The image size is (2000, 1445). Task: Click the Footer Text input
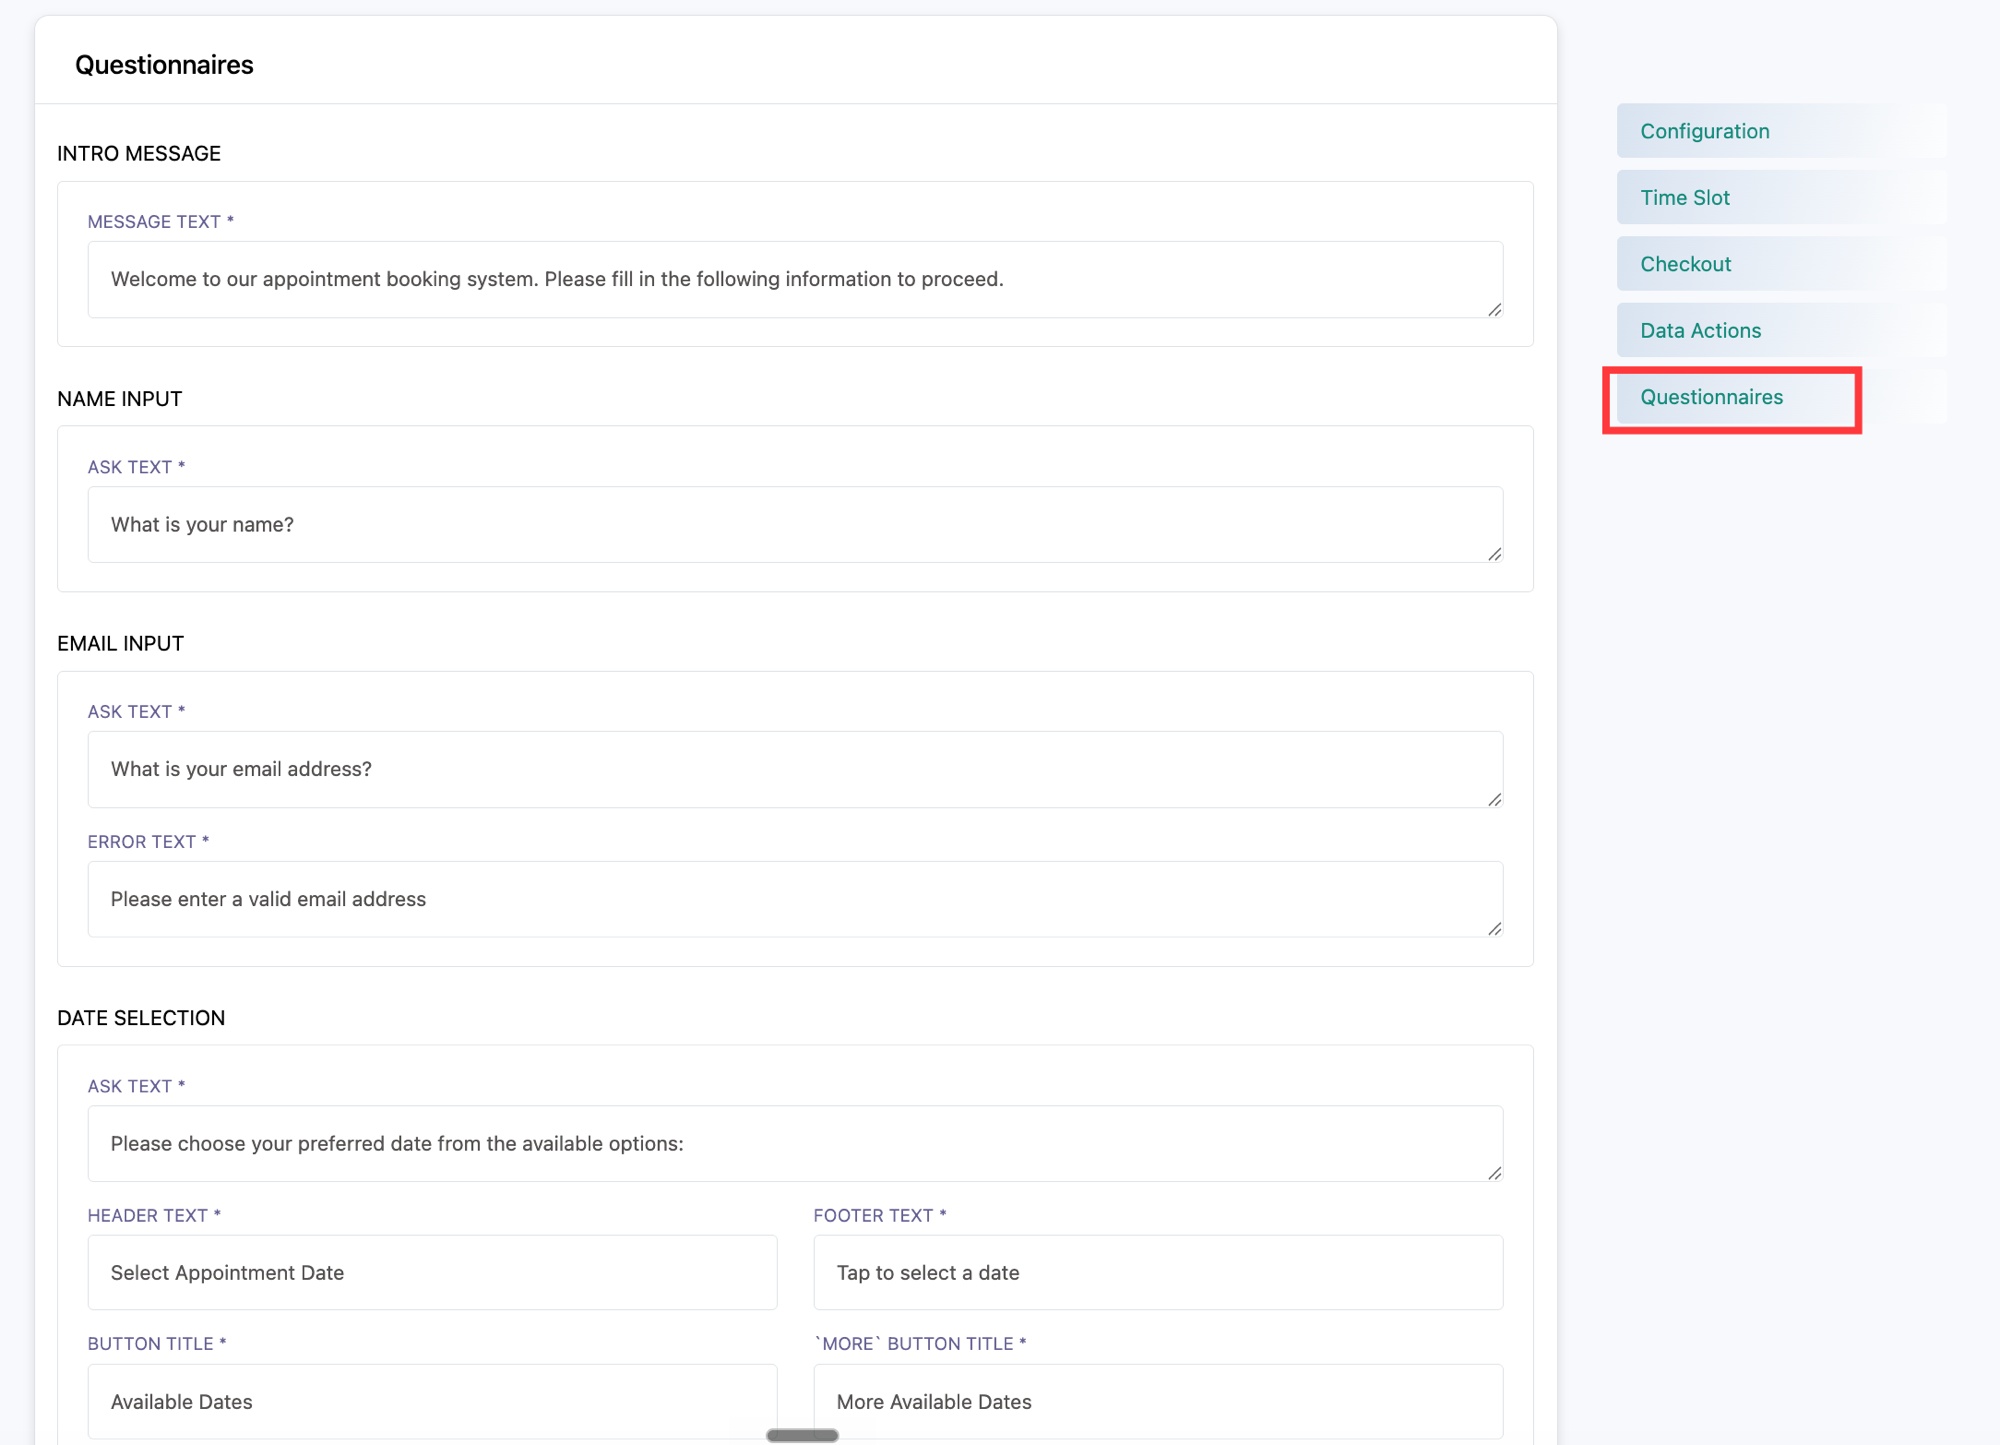(1158, 1273)
